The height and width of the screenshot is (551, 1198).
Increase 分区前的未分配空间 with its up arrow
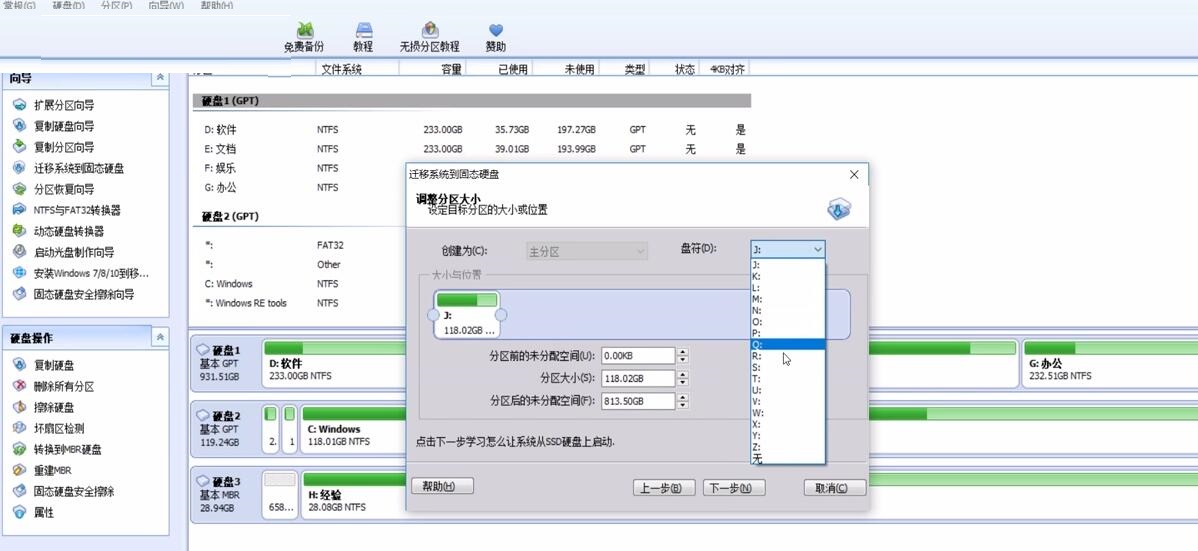[682, 352]
